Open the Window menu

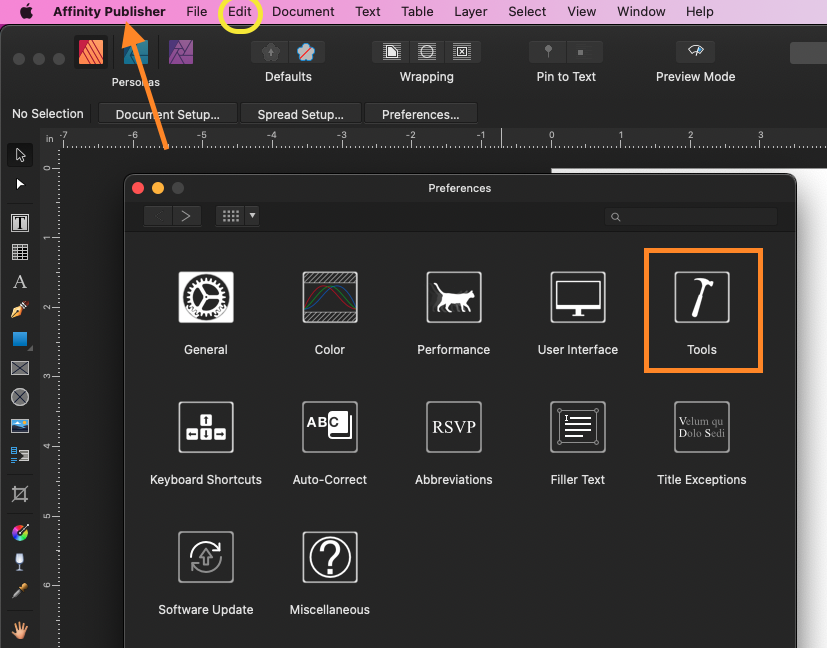coord(641,12)
